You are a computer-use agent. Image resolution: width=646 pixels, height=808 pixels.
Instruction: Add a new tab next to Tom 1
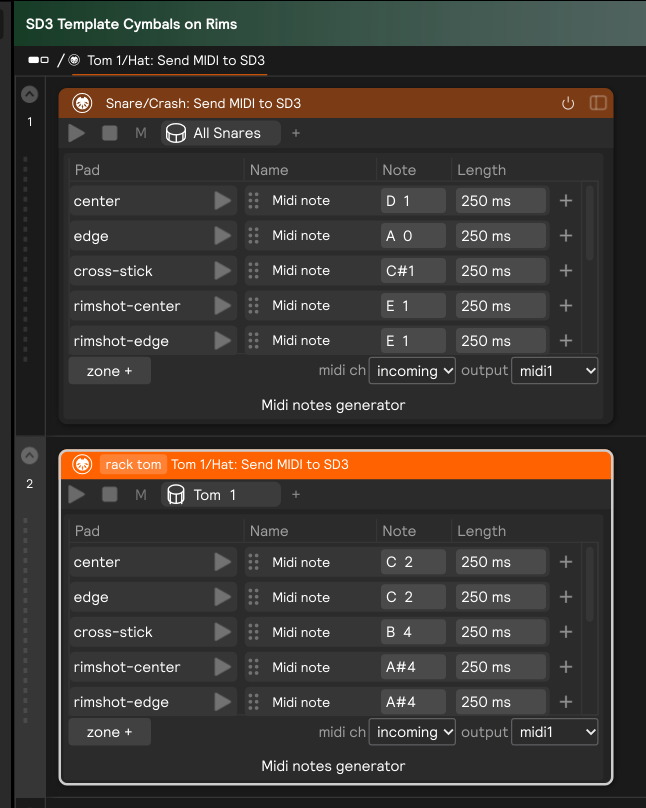click(x=295, y=494)
